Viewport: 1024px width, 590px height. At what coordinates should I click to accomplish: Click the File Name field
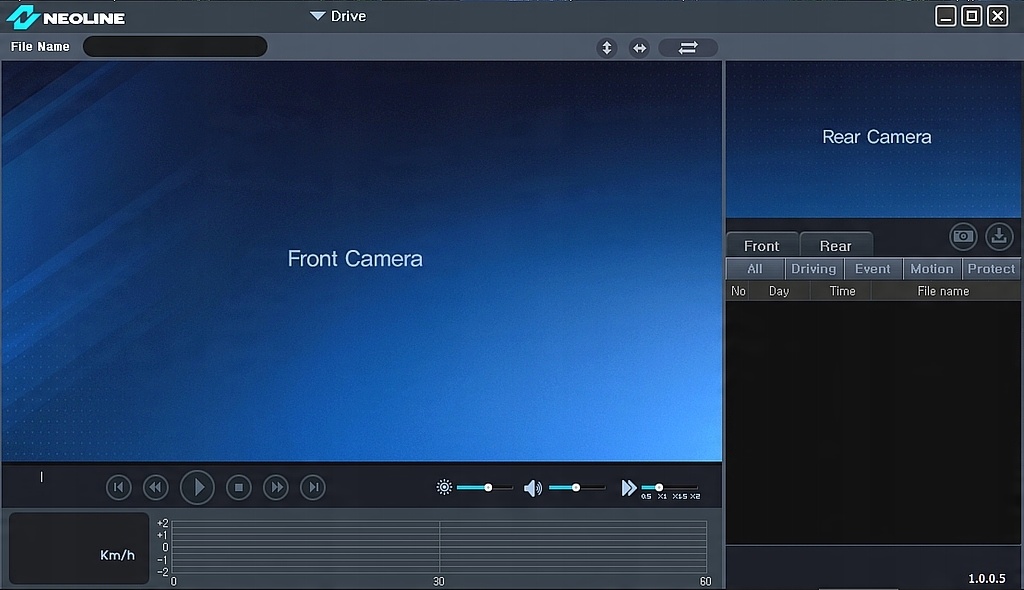coord(175,47)
